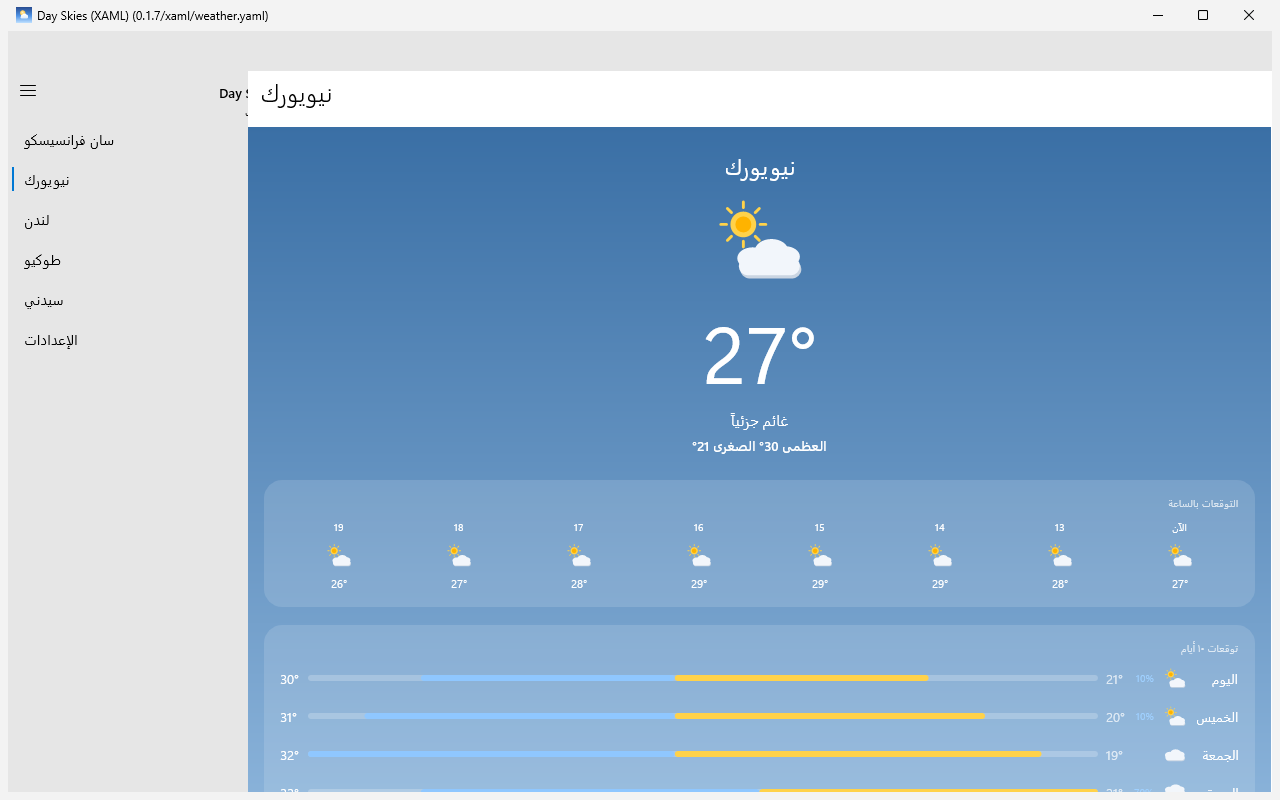Image resolution: width=1280 pixels, height=800 pixels.
Task: Click the hour 14 weather icon
Action: click(x=940, y=556)
